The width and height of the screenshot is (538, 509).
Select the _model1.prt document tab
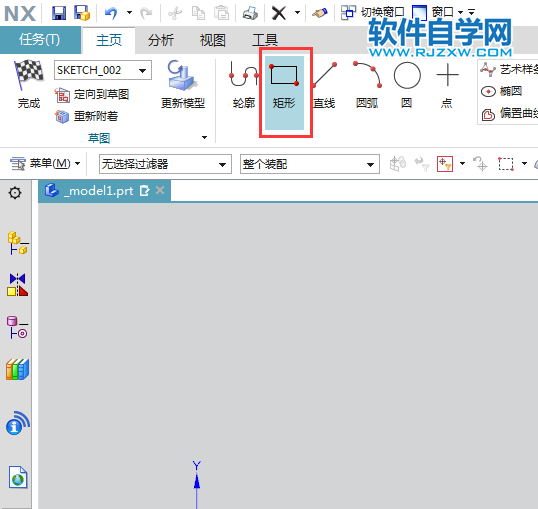click(x=104, y=191)
